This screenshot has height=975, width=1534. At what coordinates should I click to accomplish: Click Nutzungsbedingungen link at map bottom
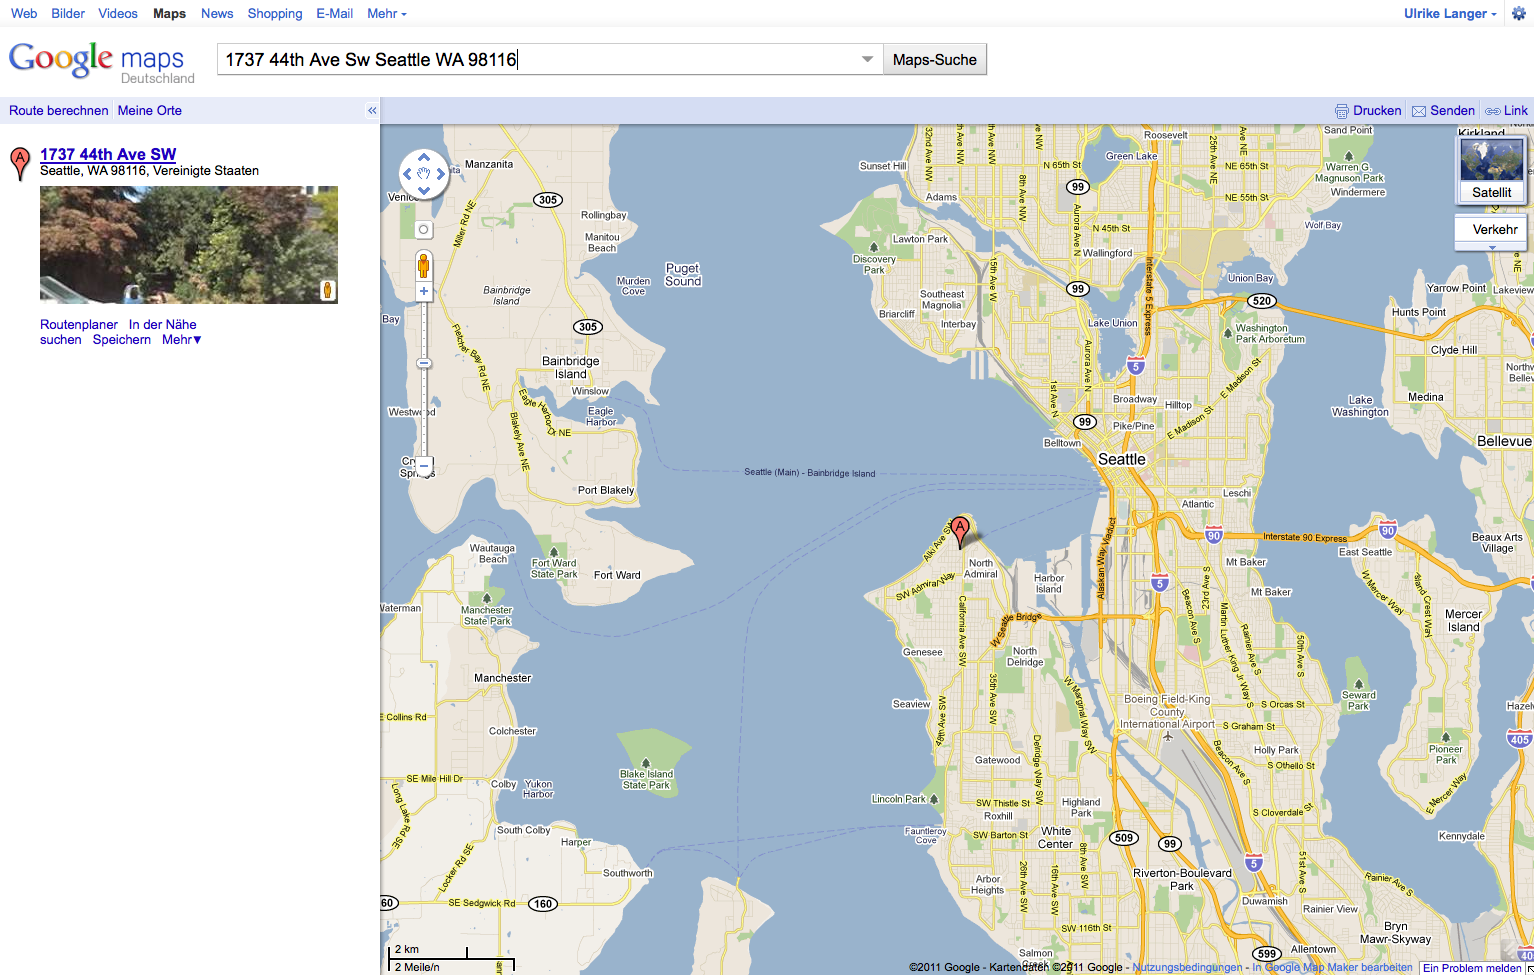pos(1187,967)
